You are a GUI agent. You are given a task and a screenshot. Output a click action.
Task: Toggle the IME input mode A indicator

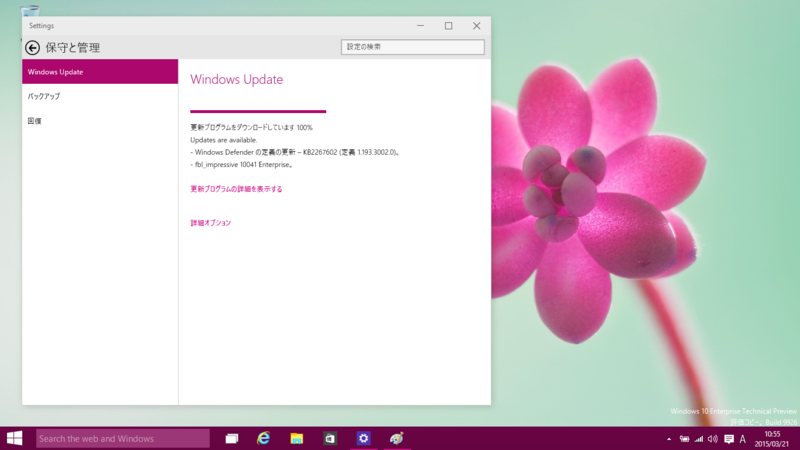click(742, 439)
